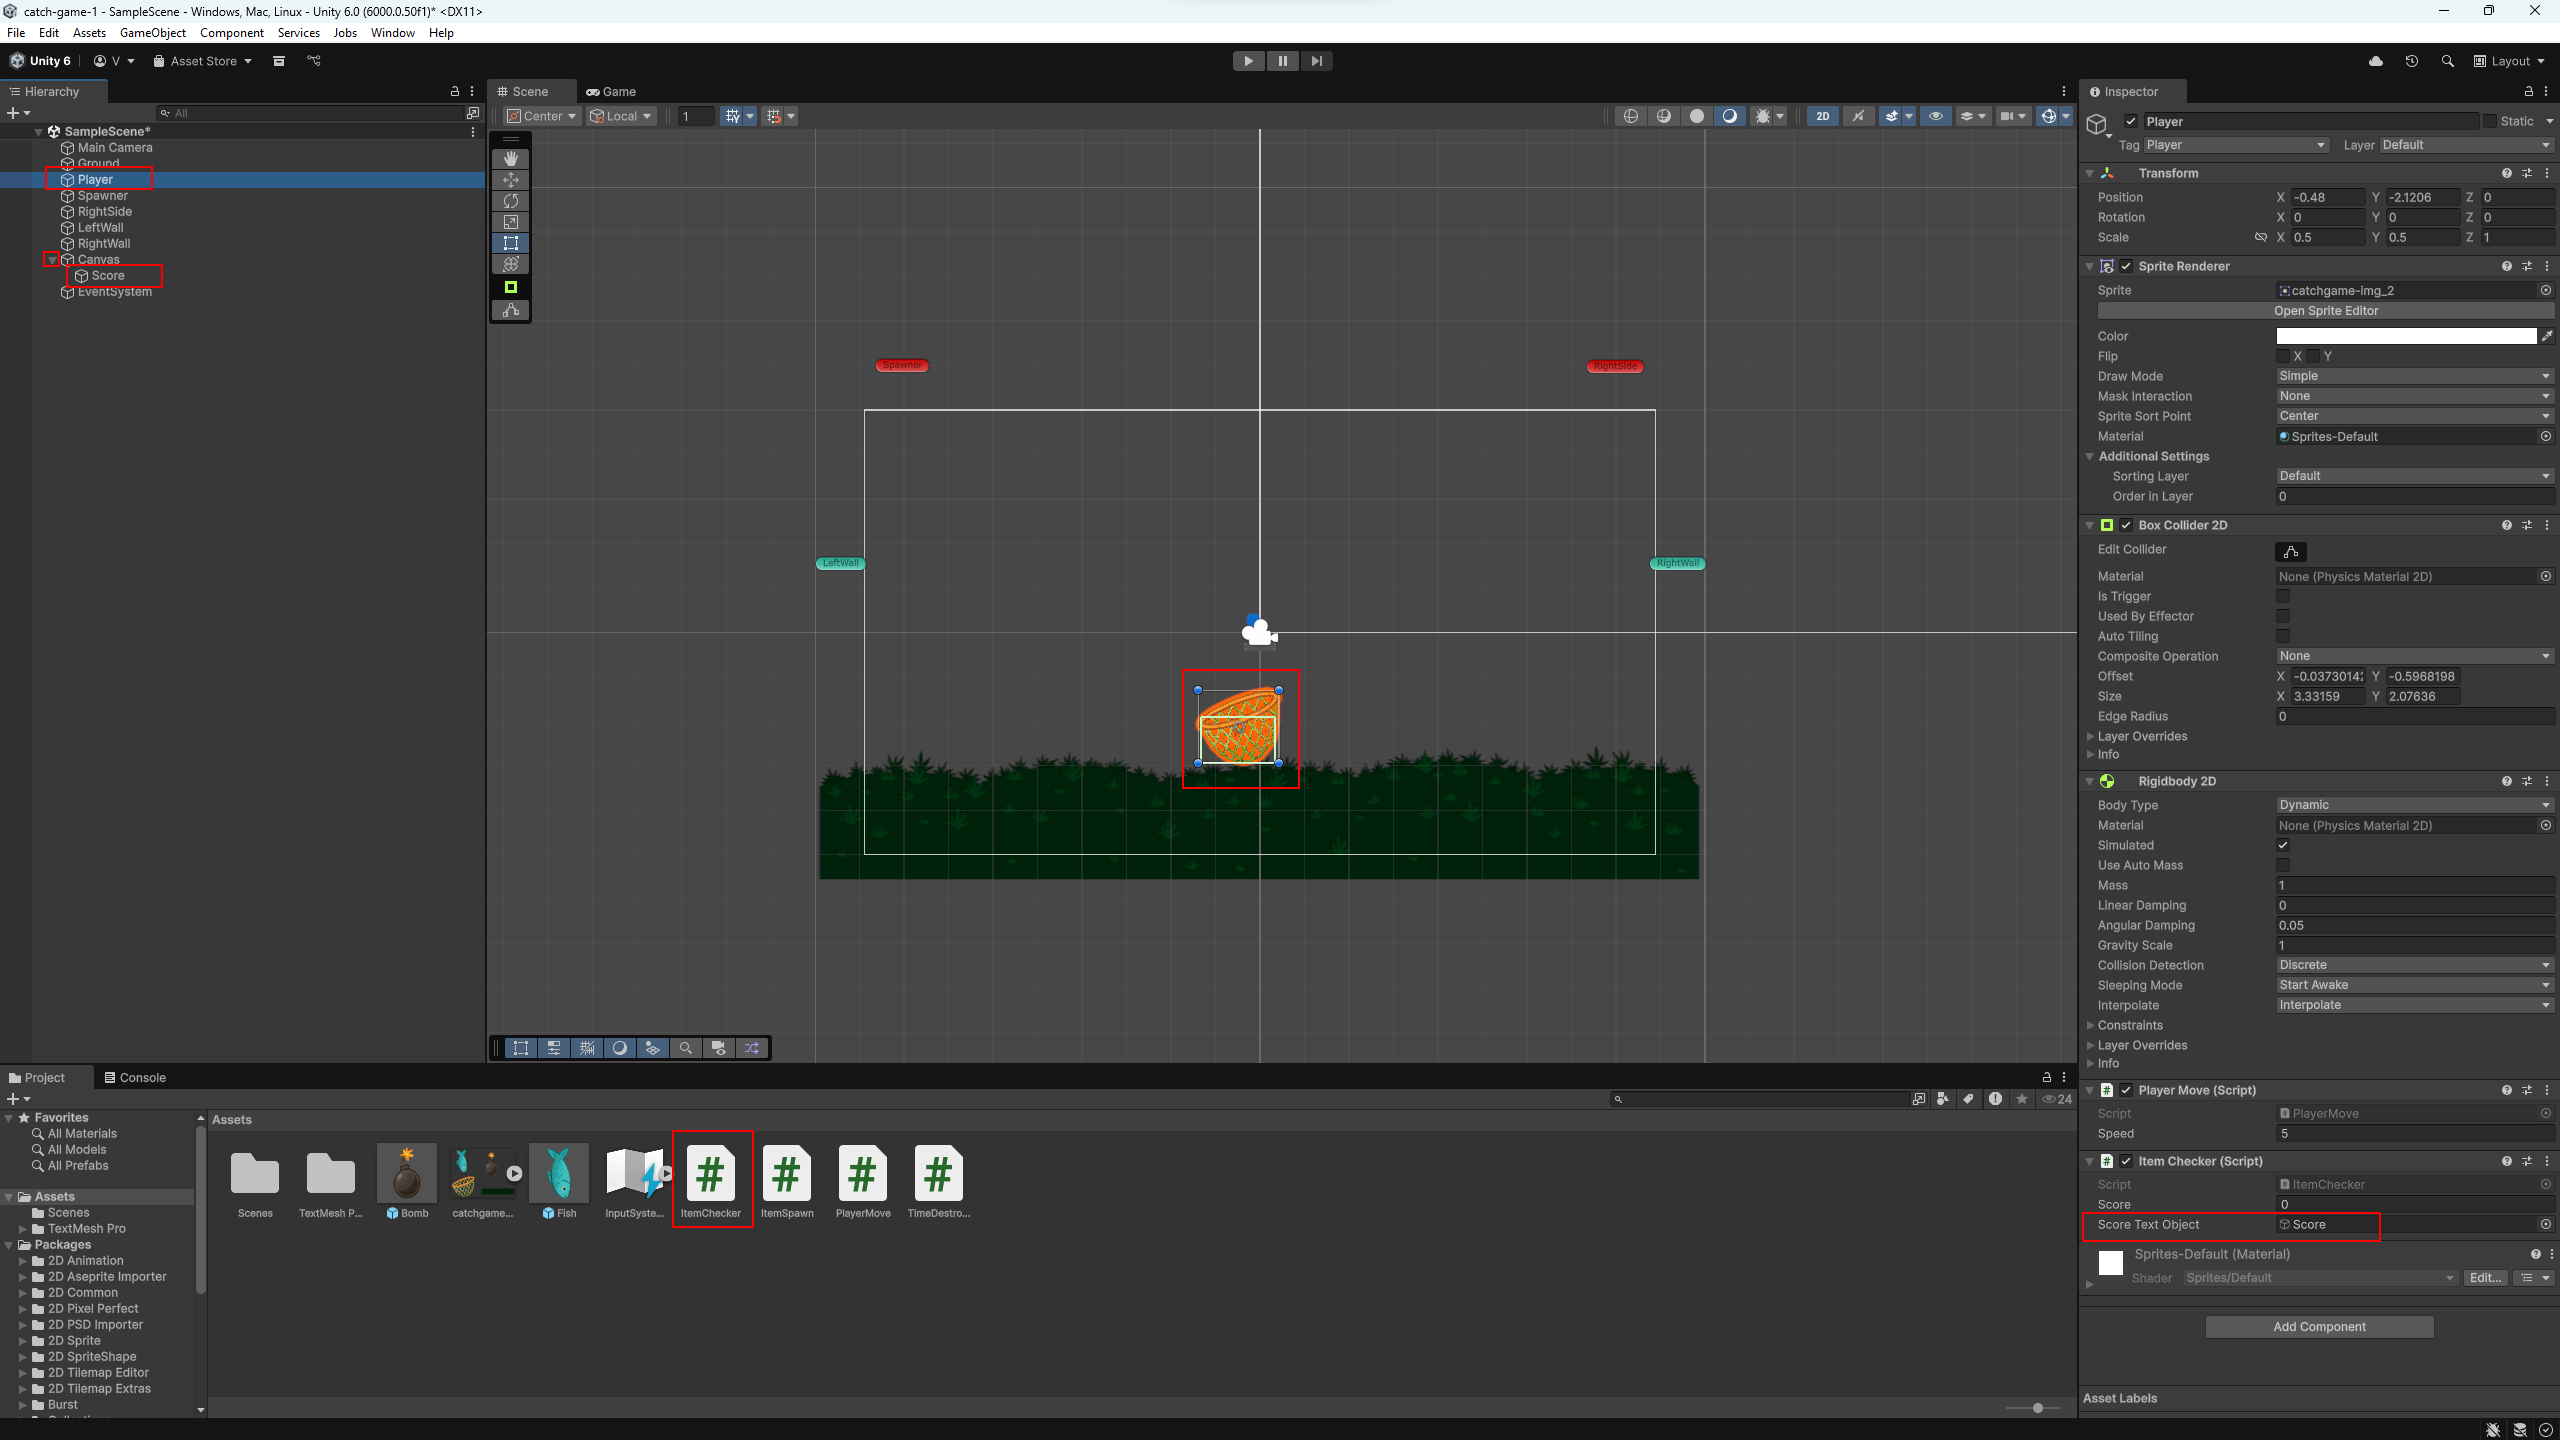Select the Rotate tool

point(511,201)
